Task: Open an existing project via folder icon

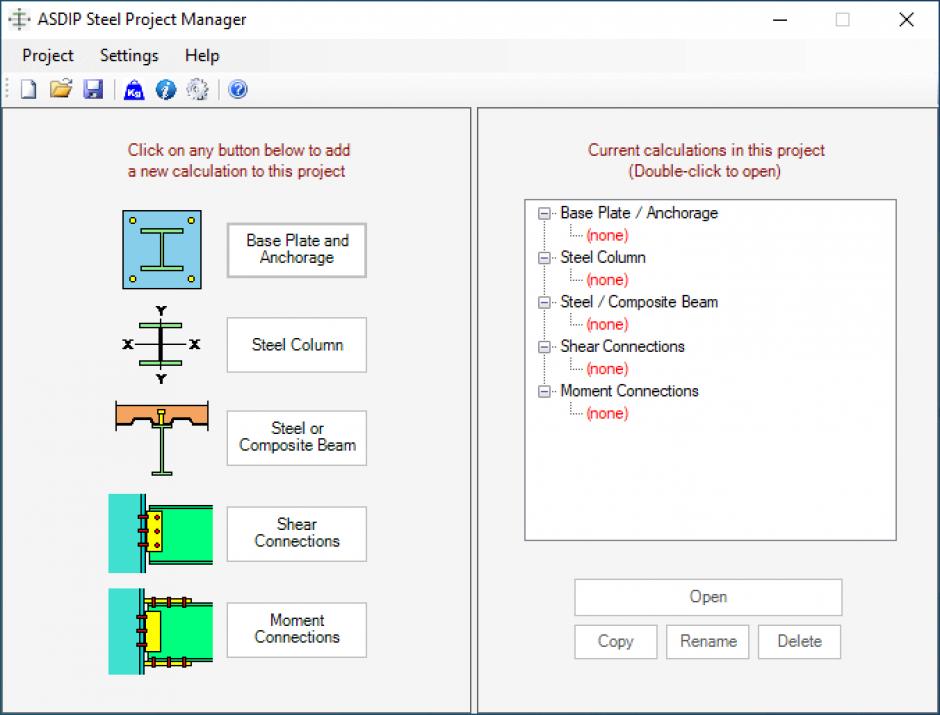Action: [61, 90]
